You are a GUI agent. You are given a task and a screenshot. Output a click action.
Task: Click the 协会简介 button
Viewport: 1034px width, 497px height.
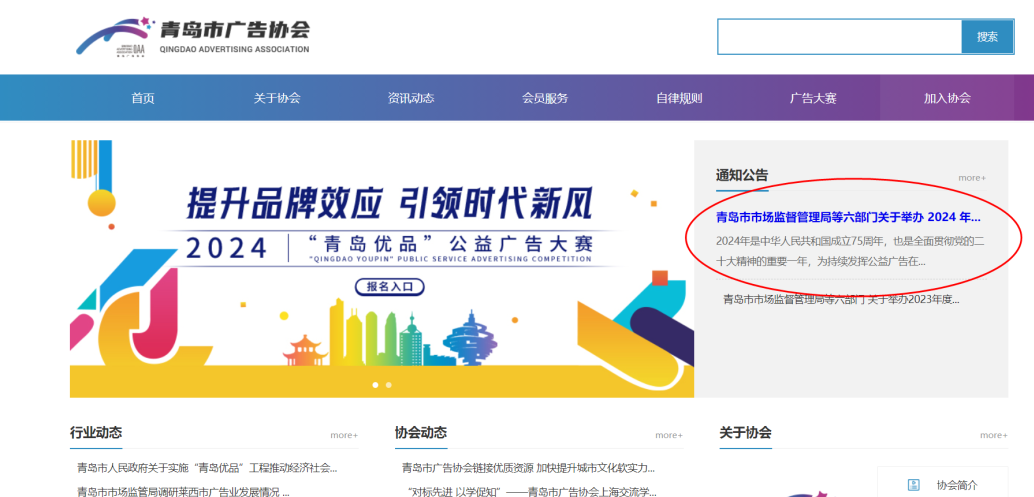click(x=942, y=482)
